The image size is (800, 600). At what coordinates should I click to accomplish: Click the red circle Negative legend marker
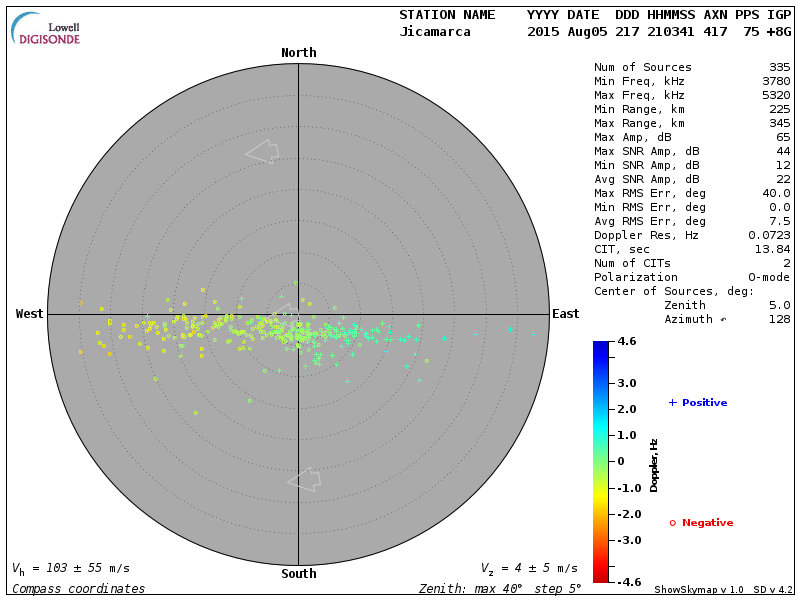coord(673,523)
